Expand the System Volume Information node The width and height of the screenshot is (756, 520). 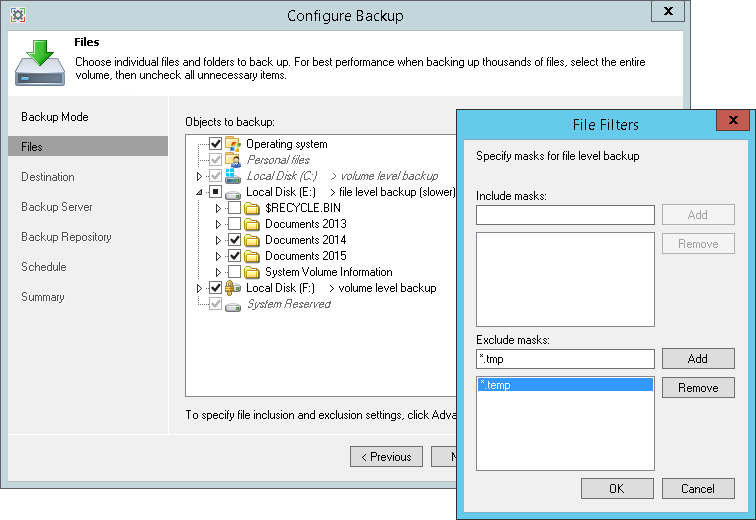coord(218,272)
